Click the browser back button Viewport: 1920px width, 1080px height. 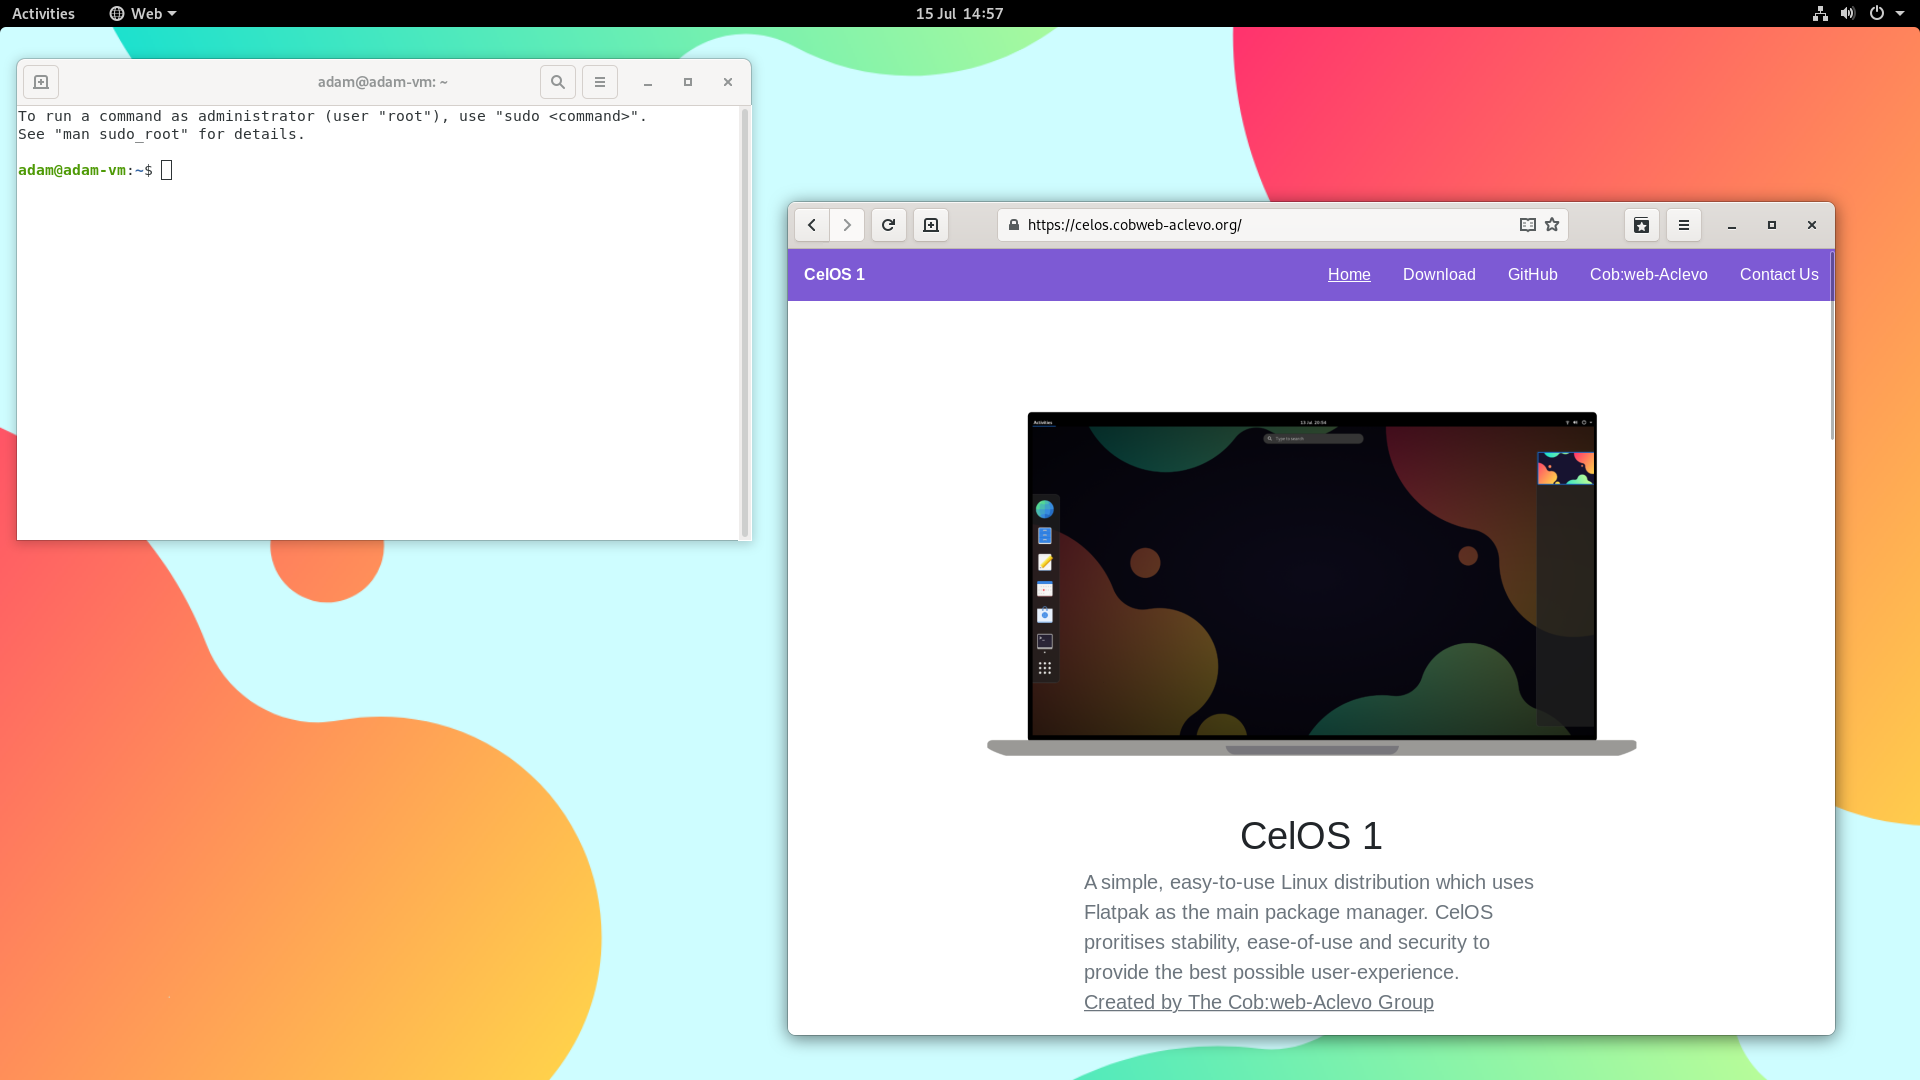pyautogui.click(x=812, y=225)
